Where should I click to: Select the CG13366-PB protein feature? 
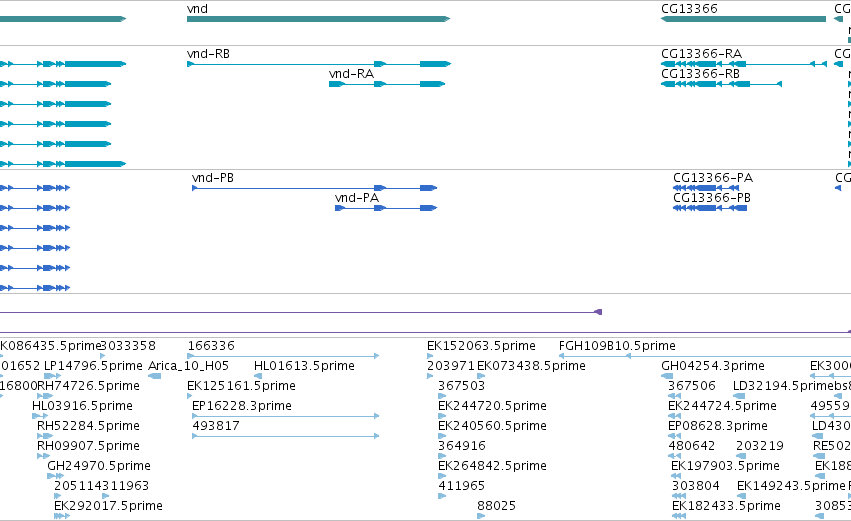[x=710, y=208]
